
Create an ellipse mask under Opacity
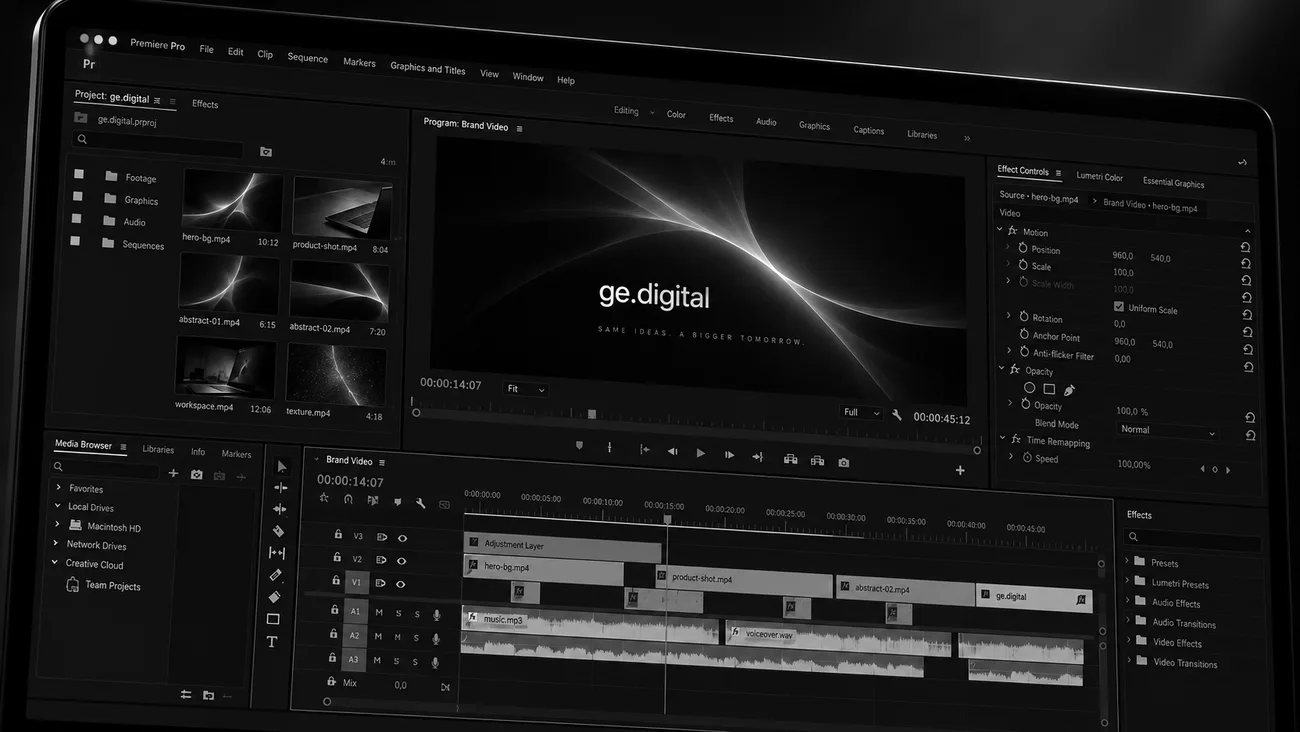[1029, 387]
